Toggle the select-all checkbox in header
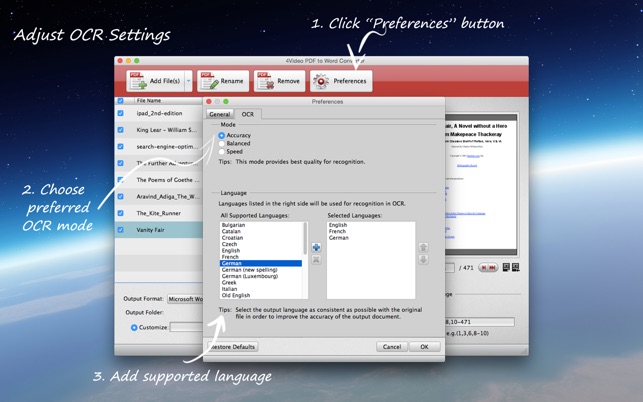643x402 pixels. pos(121,100)
